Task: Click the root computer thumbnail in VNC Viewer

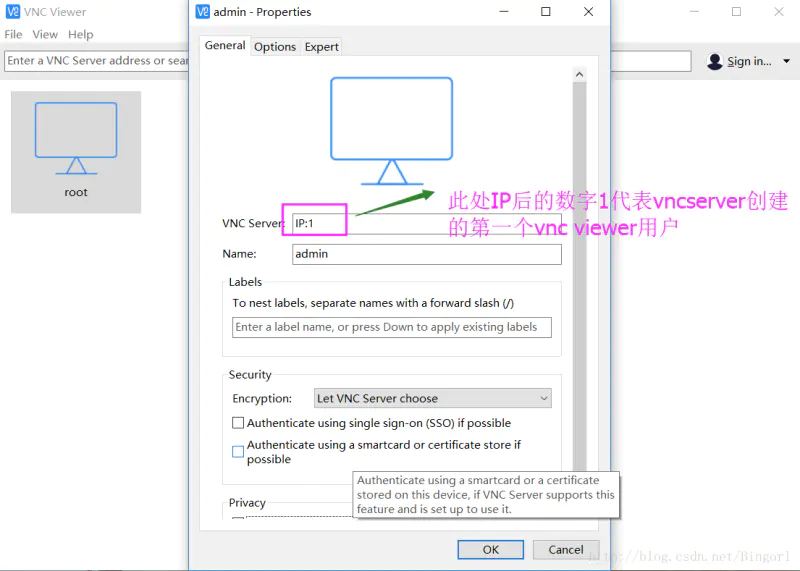Action: (x=76, y=152)
